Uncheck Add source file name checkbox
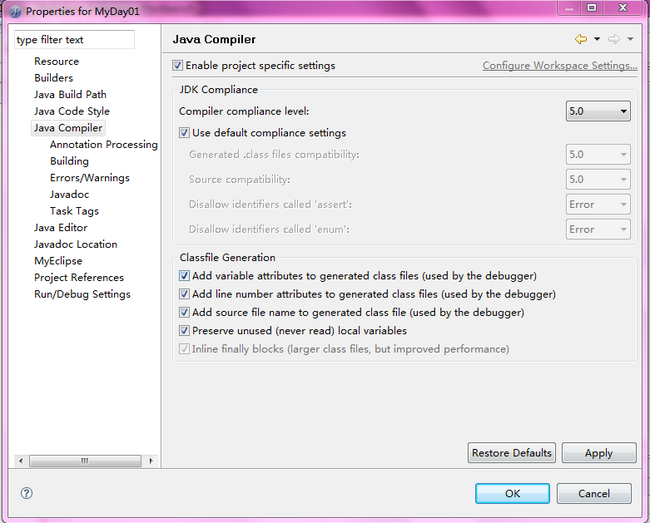 tap(184, 312)
